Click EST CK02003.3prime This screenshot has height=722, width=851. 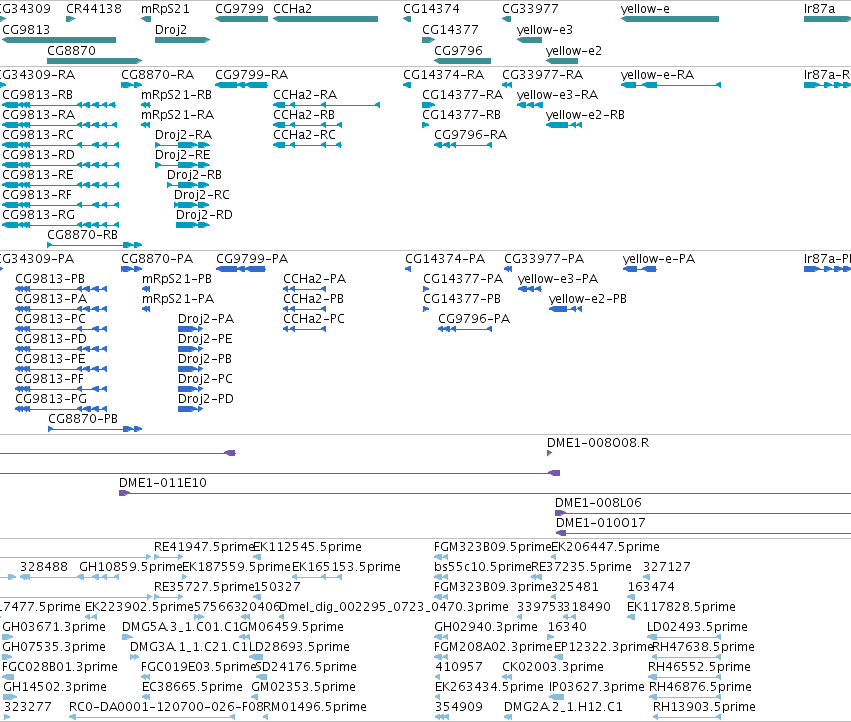(x=507, y=677)
